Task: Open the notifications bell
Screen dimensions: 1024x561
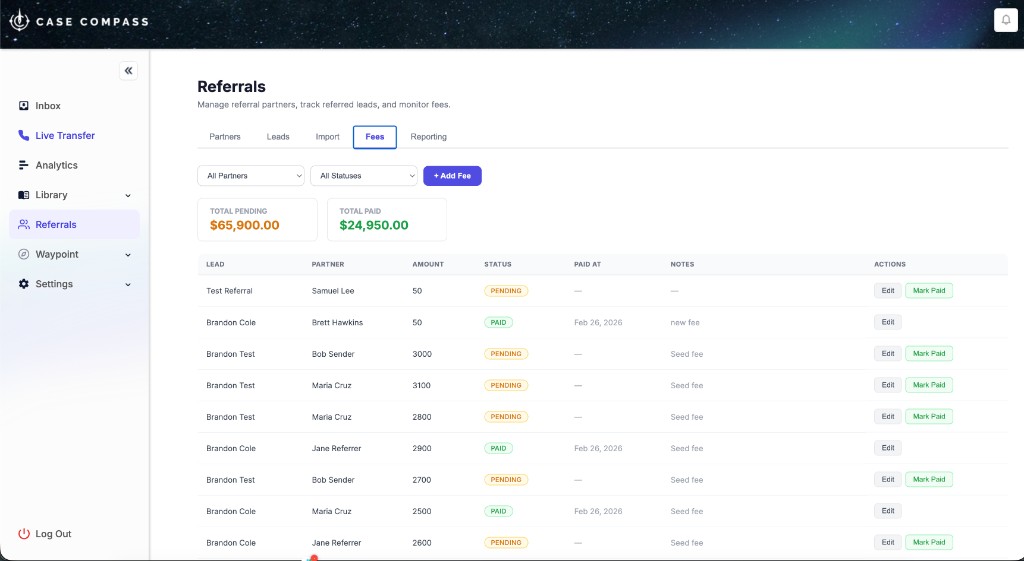Action: [1006, 20]
